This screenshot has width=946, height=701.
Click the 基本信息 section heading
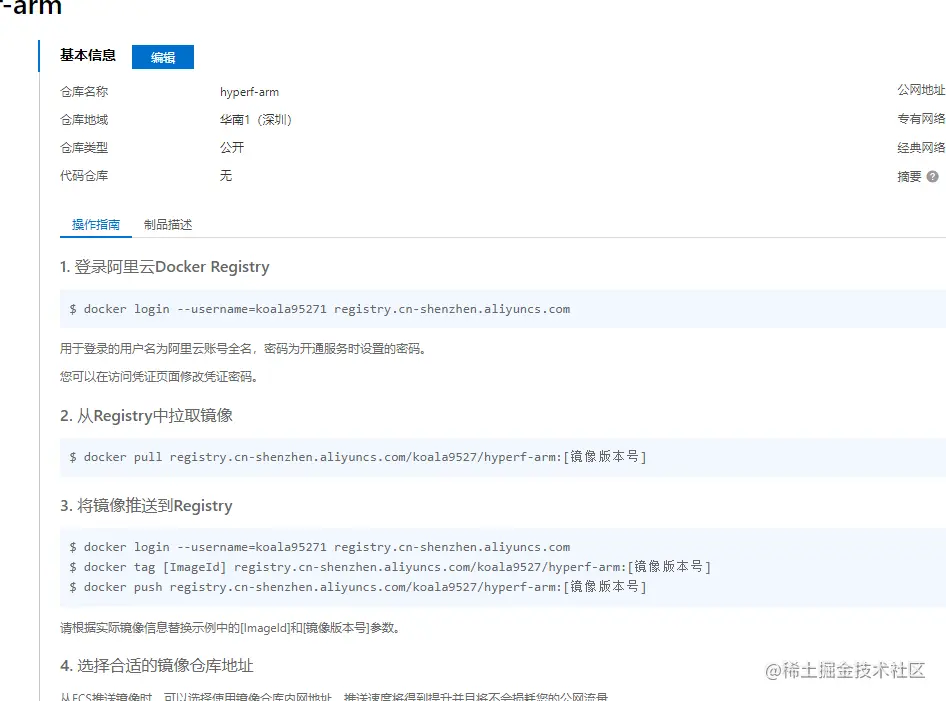(87, 55)
